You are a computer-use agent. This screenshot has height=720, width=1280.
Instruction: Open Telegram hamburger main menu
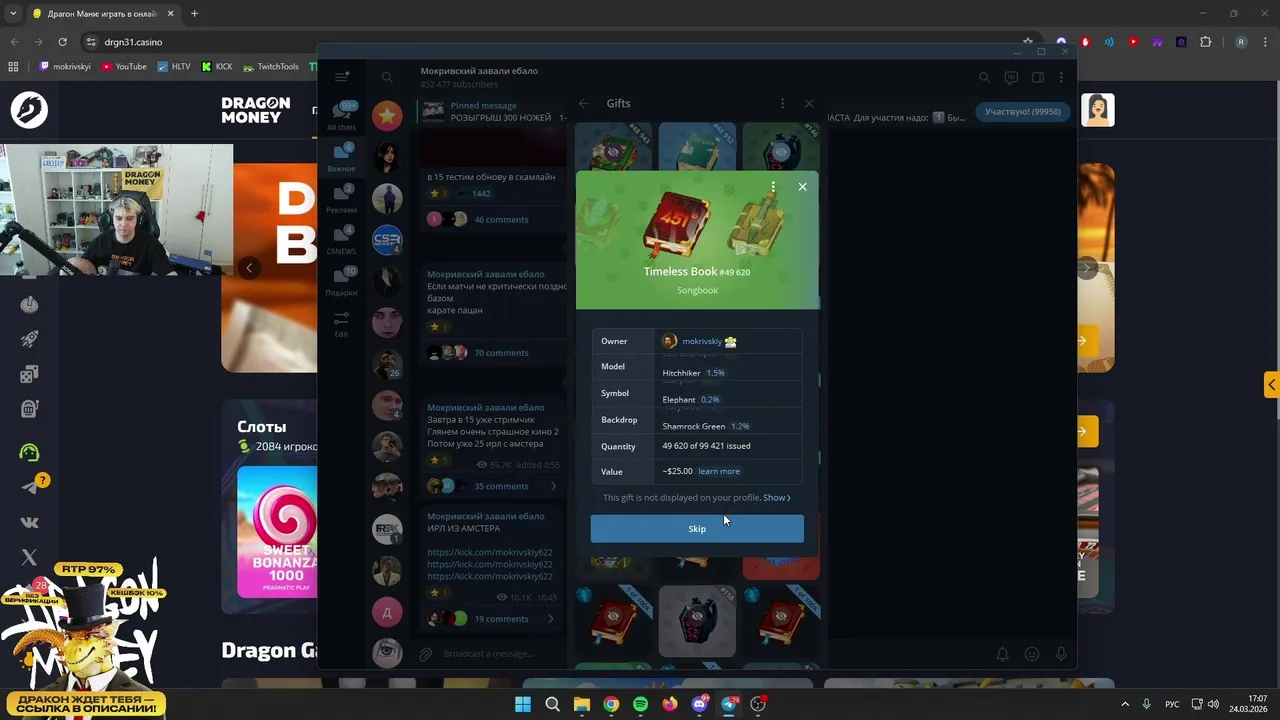pyautogui.click(x=342, y=77)
